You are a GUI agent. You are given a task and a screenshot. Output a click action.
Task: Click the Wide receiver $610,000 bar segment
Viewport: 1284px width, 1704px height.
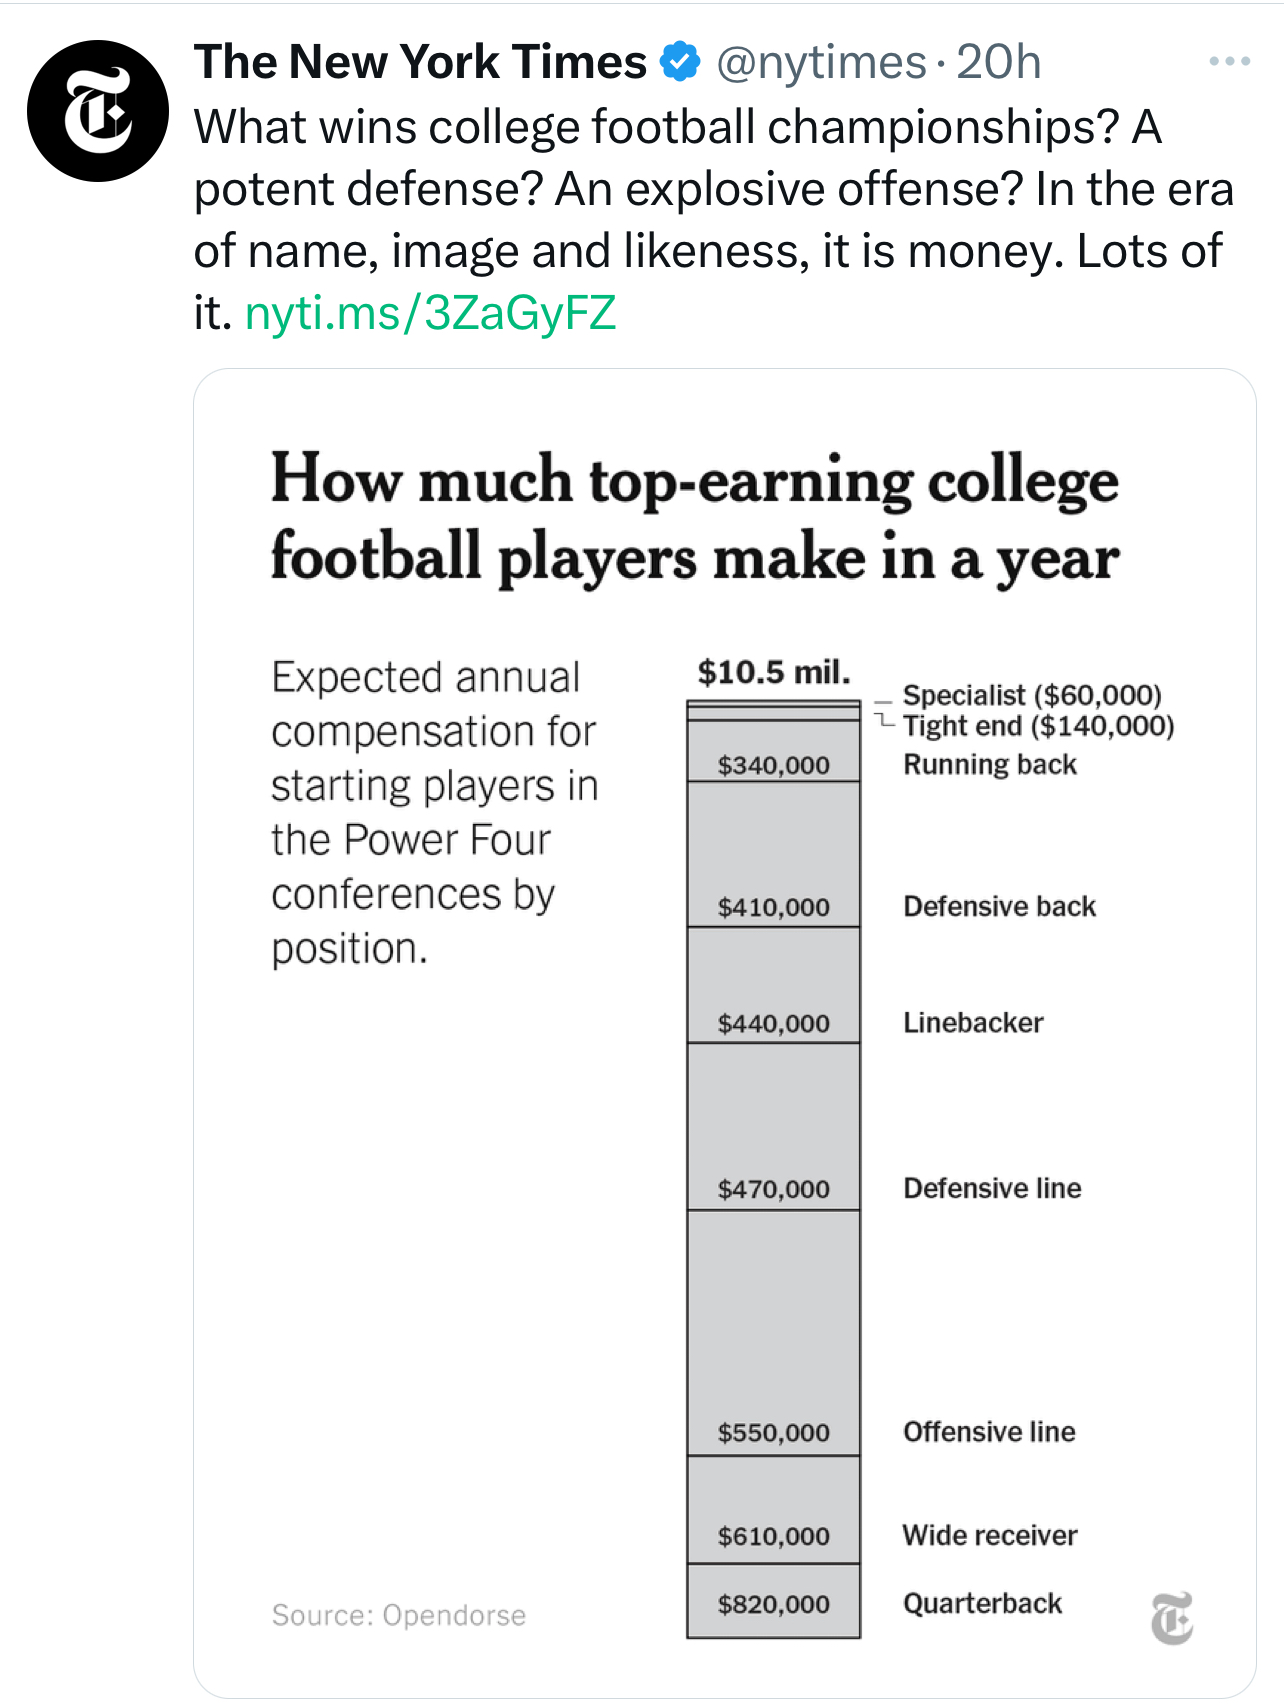point(773,1510)
